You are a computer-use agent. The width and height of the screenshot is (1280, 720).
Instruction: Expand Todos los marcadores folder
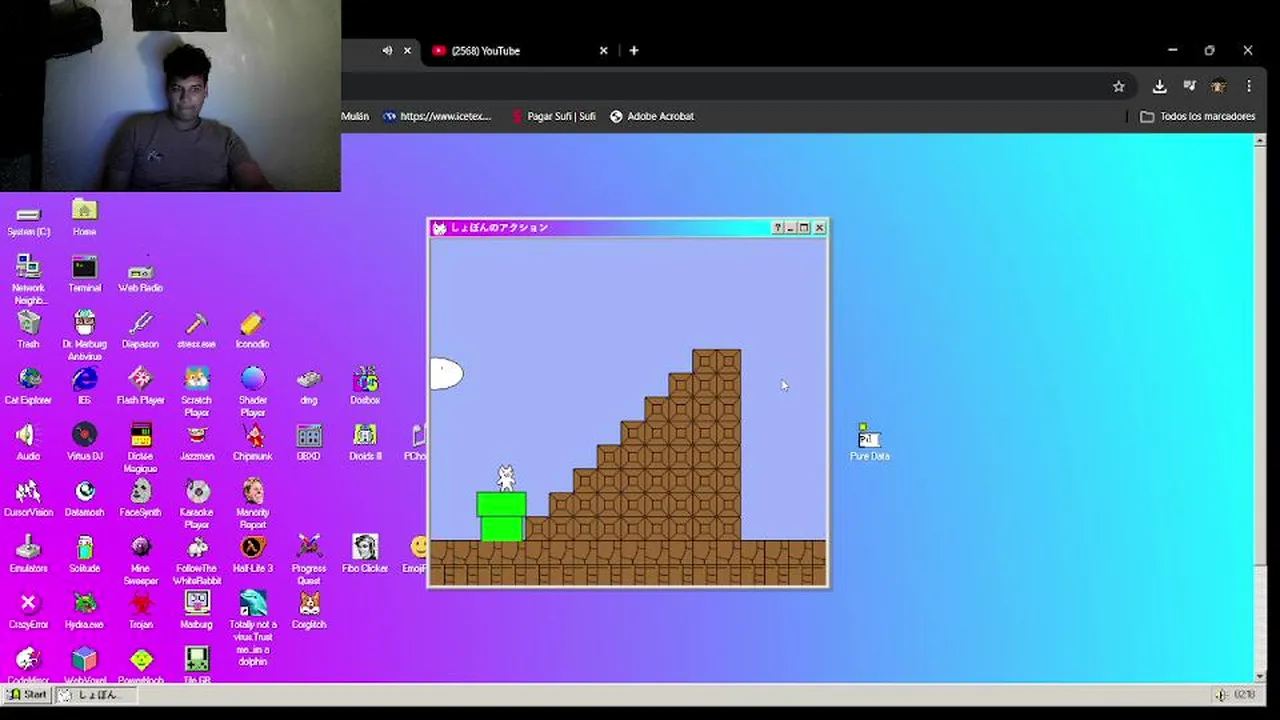tap(1198, 116)
